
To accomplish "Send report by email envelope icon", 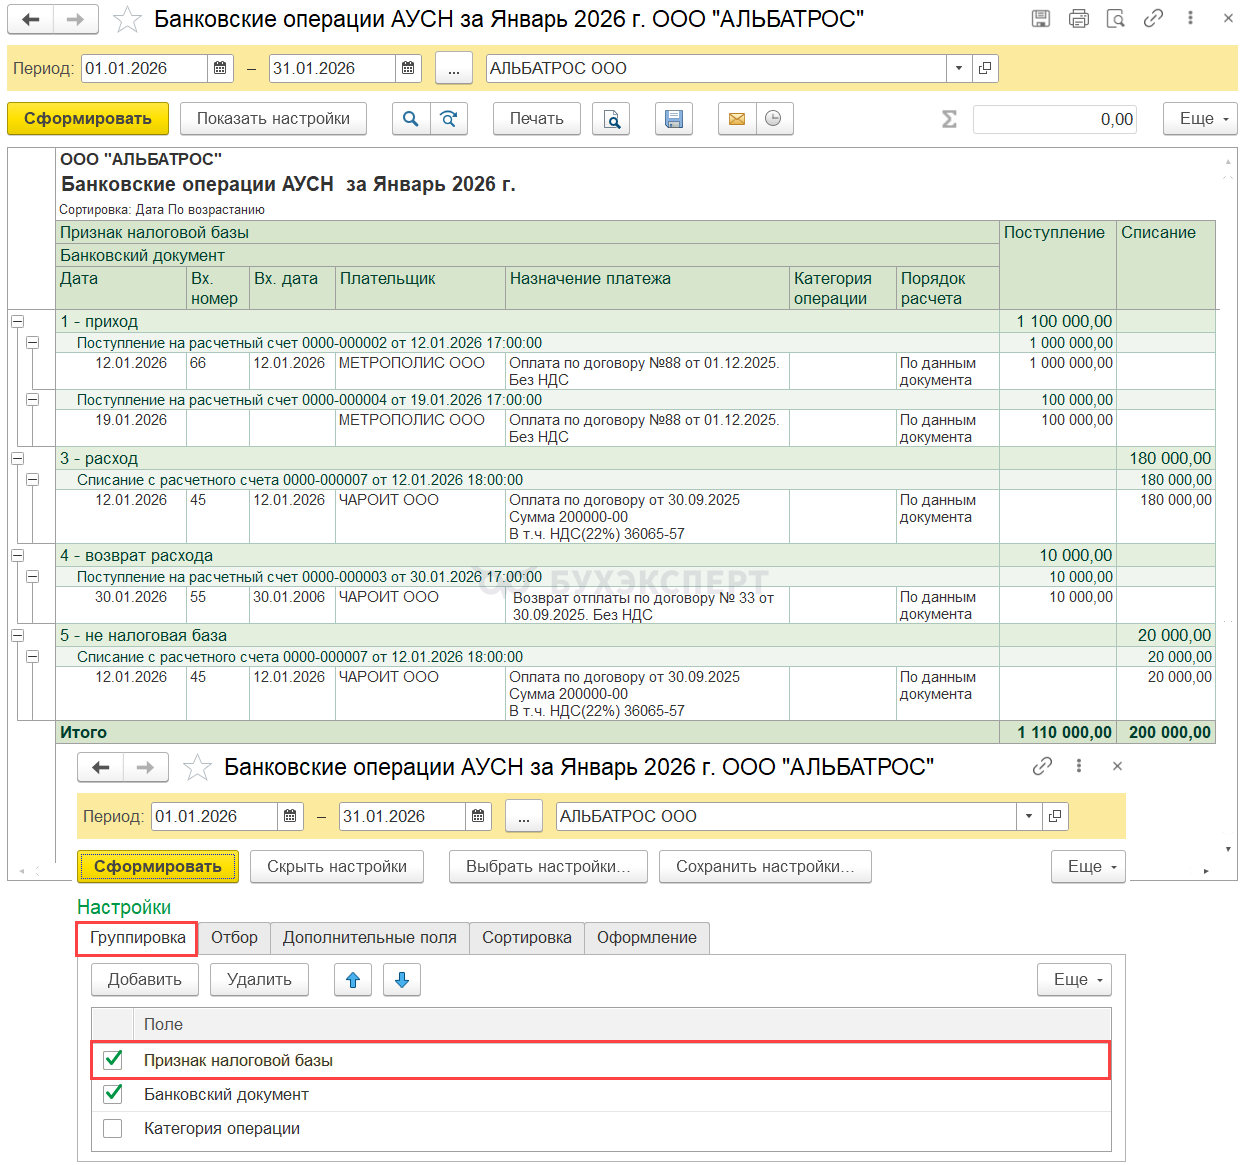I will tap(737, 119).
